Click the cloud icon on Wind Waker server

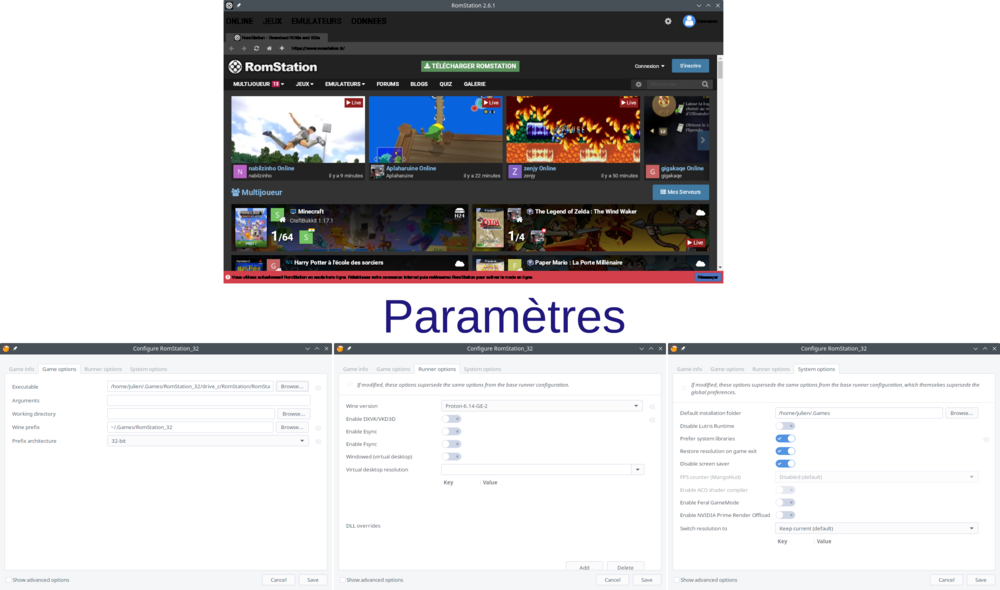(700, 212)
